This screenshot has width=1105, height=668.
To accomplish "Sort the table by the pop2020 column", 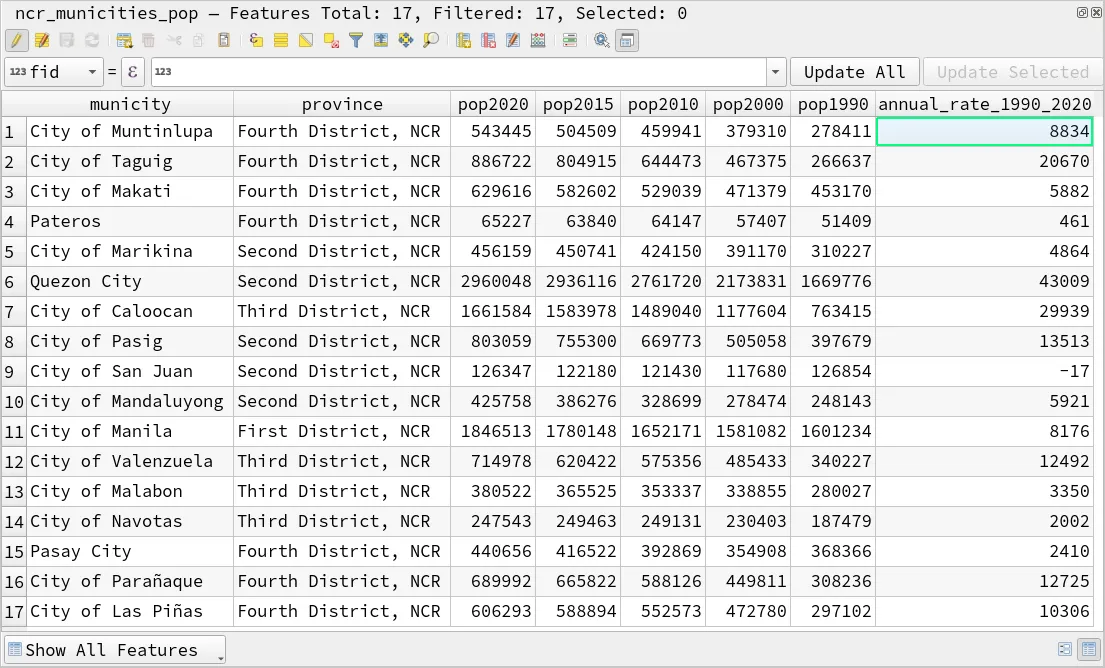I will [x=493, y=103].
